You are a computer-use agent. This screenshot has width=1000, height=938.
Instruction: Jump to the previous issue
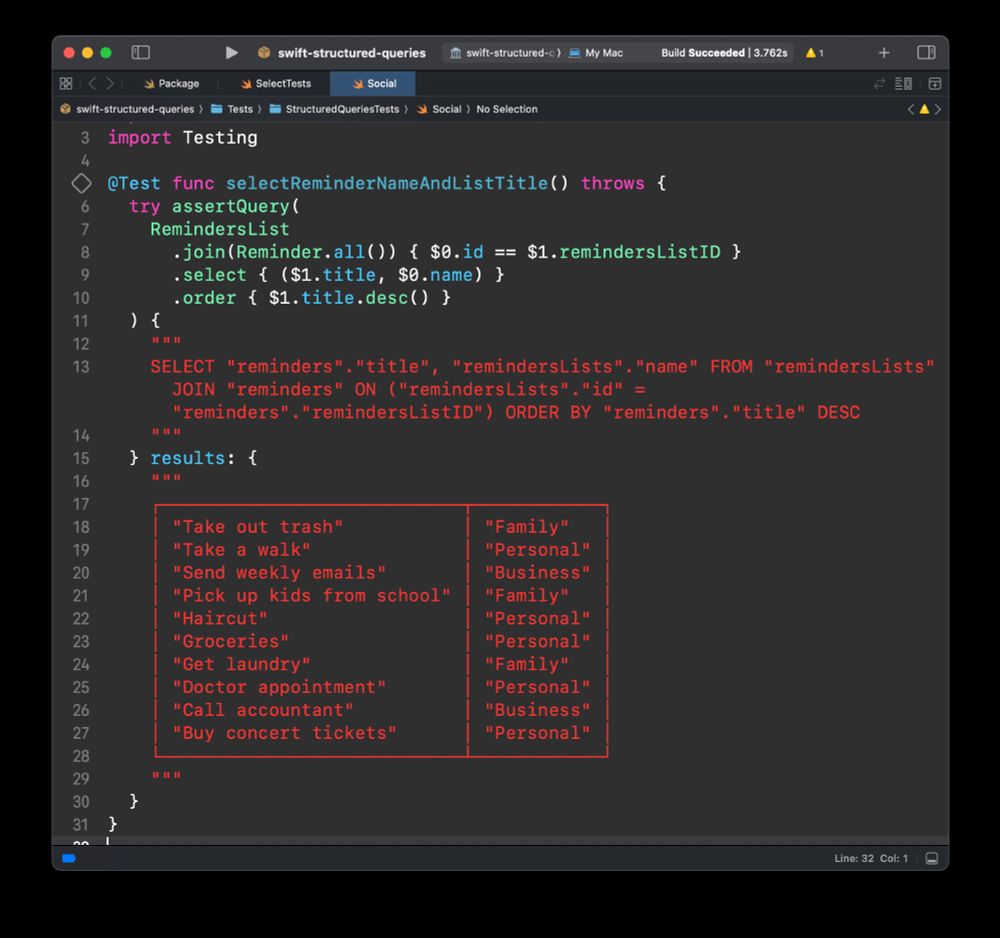(x=911, y=109)
